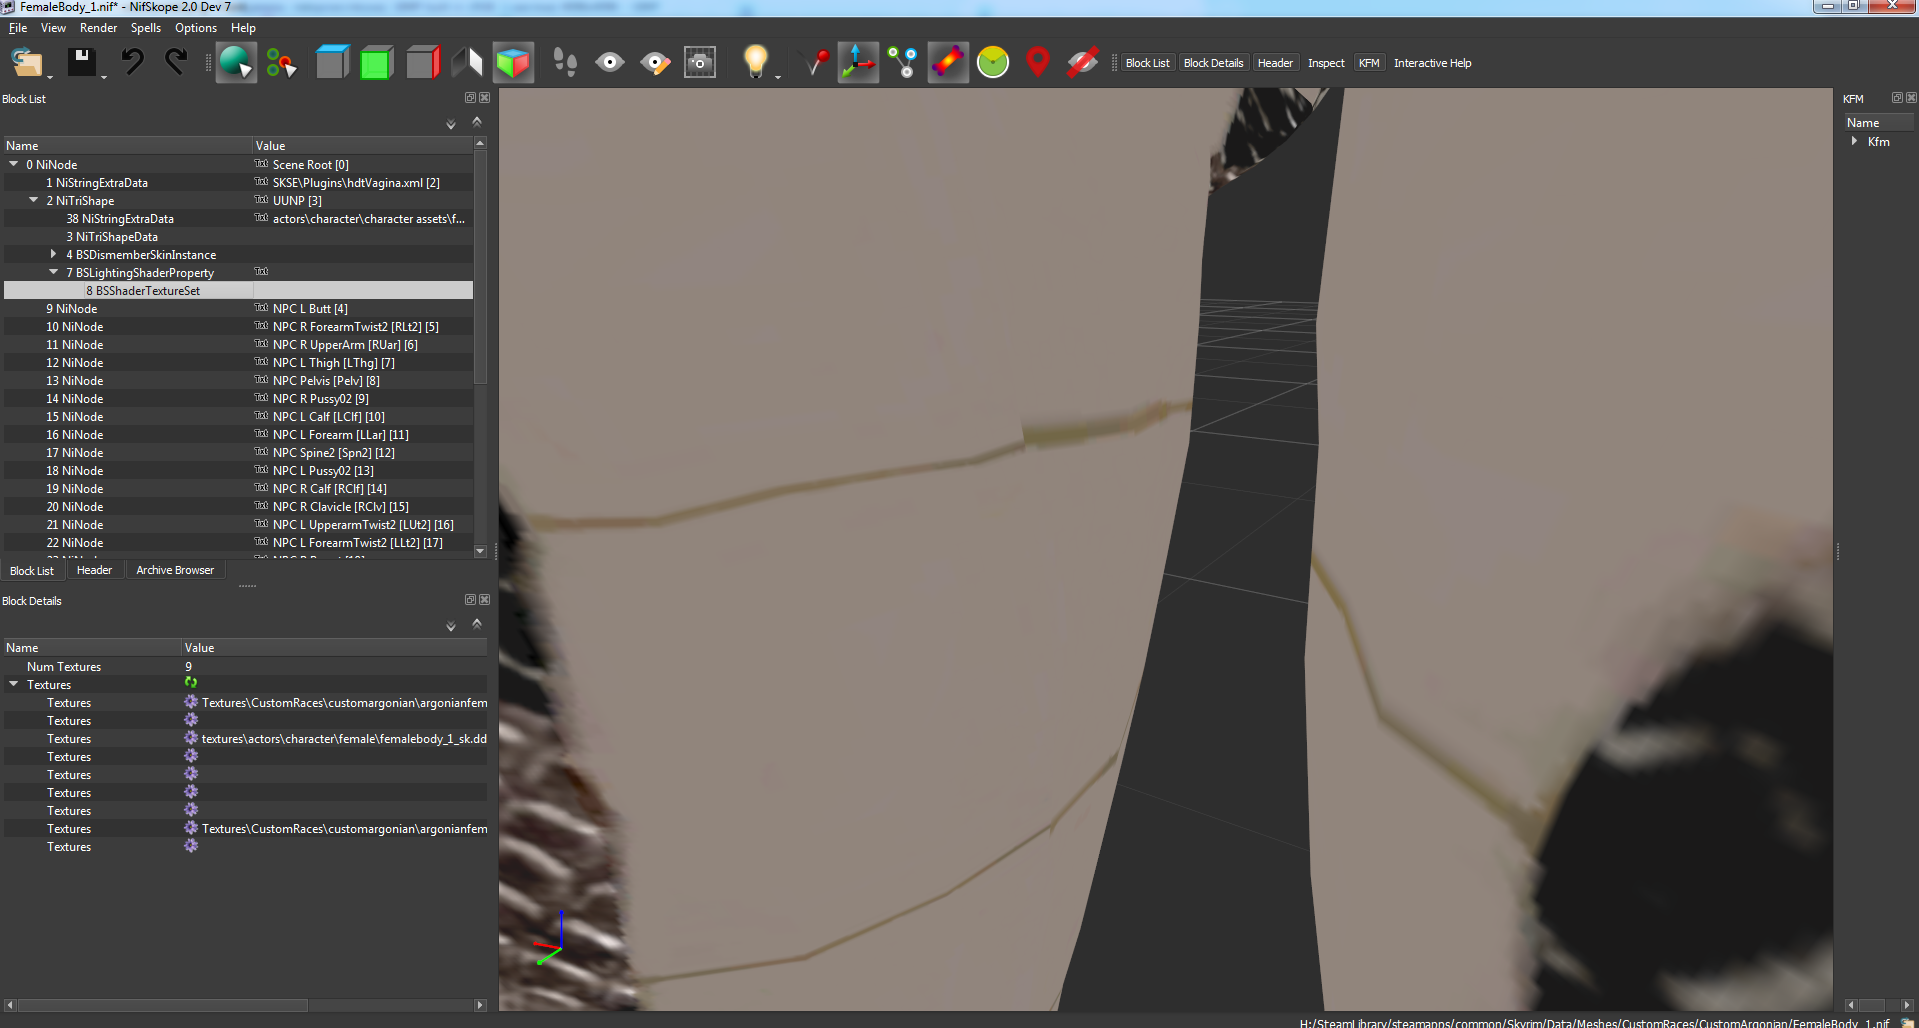Click the Inspect button on the right toolbar
1919x1028 pixels.
1326,62
